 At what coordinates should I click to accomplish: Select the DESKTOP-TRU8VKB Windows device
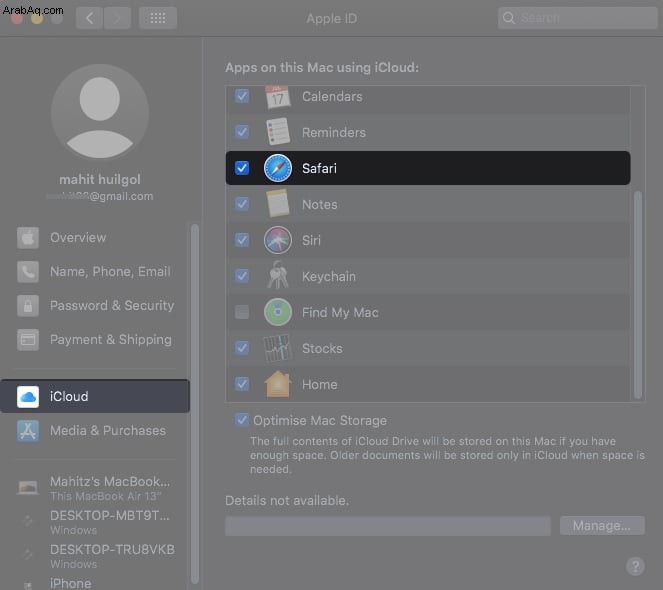95,555
